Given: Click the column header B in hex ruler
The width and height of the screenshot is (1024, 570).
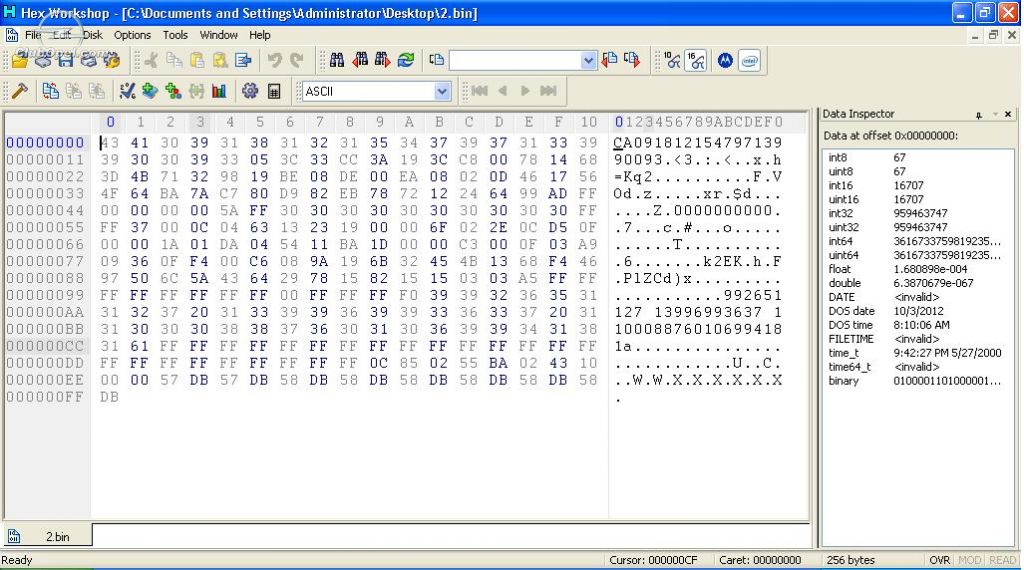Looking at the screenshot, I should (x=439, y=122).
